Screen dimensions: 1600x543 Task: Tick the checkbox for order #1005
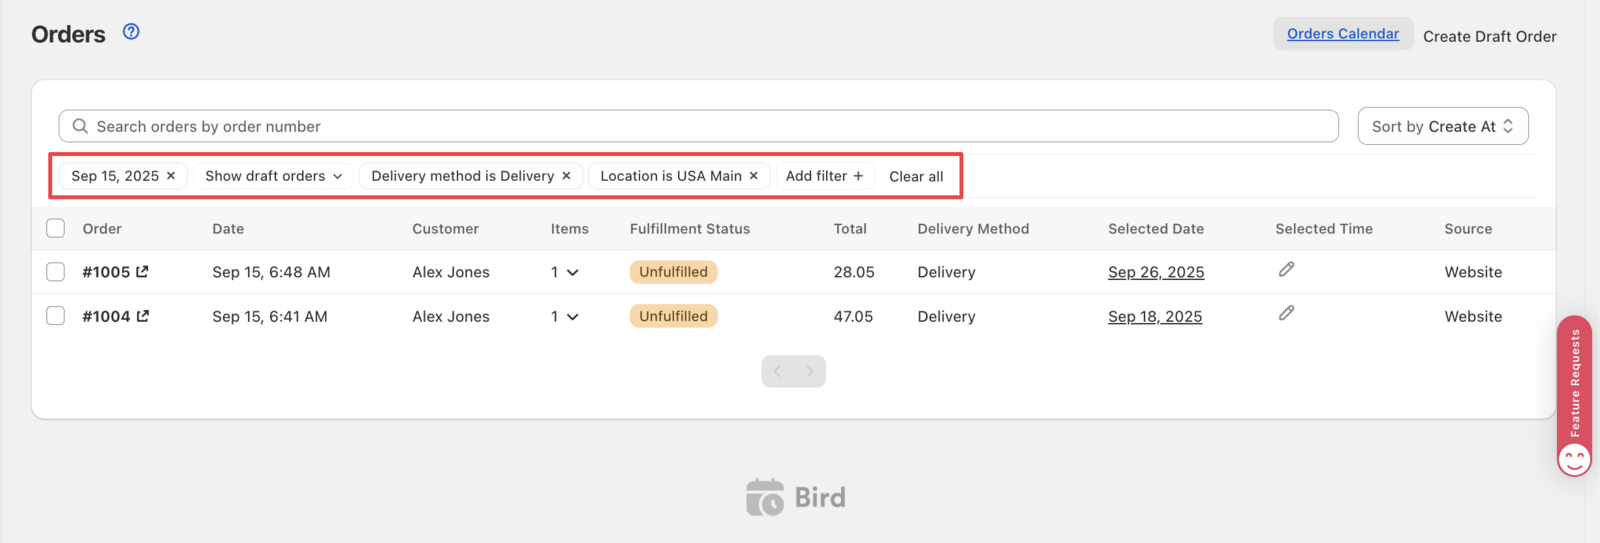point(56,272)
